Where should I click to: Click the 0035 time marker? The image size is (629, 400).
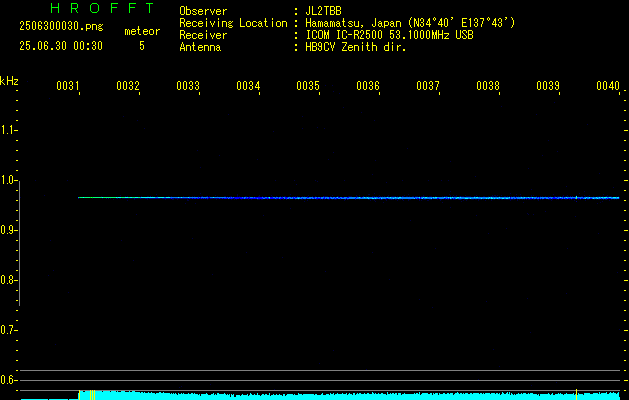tap(308, 86)
